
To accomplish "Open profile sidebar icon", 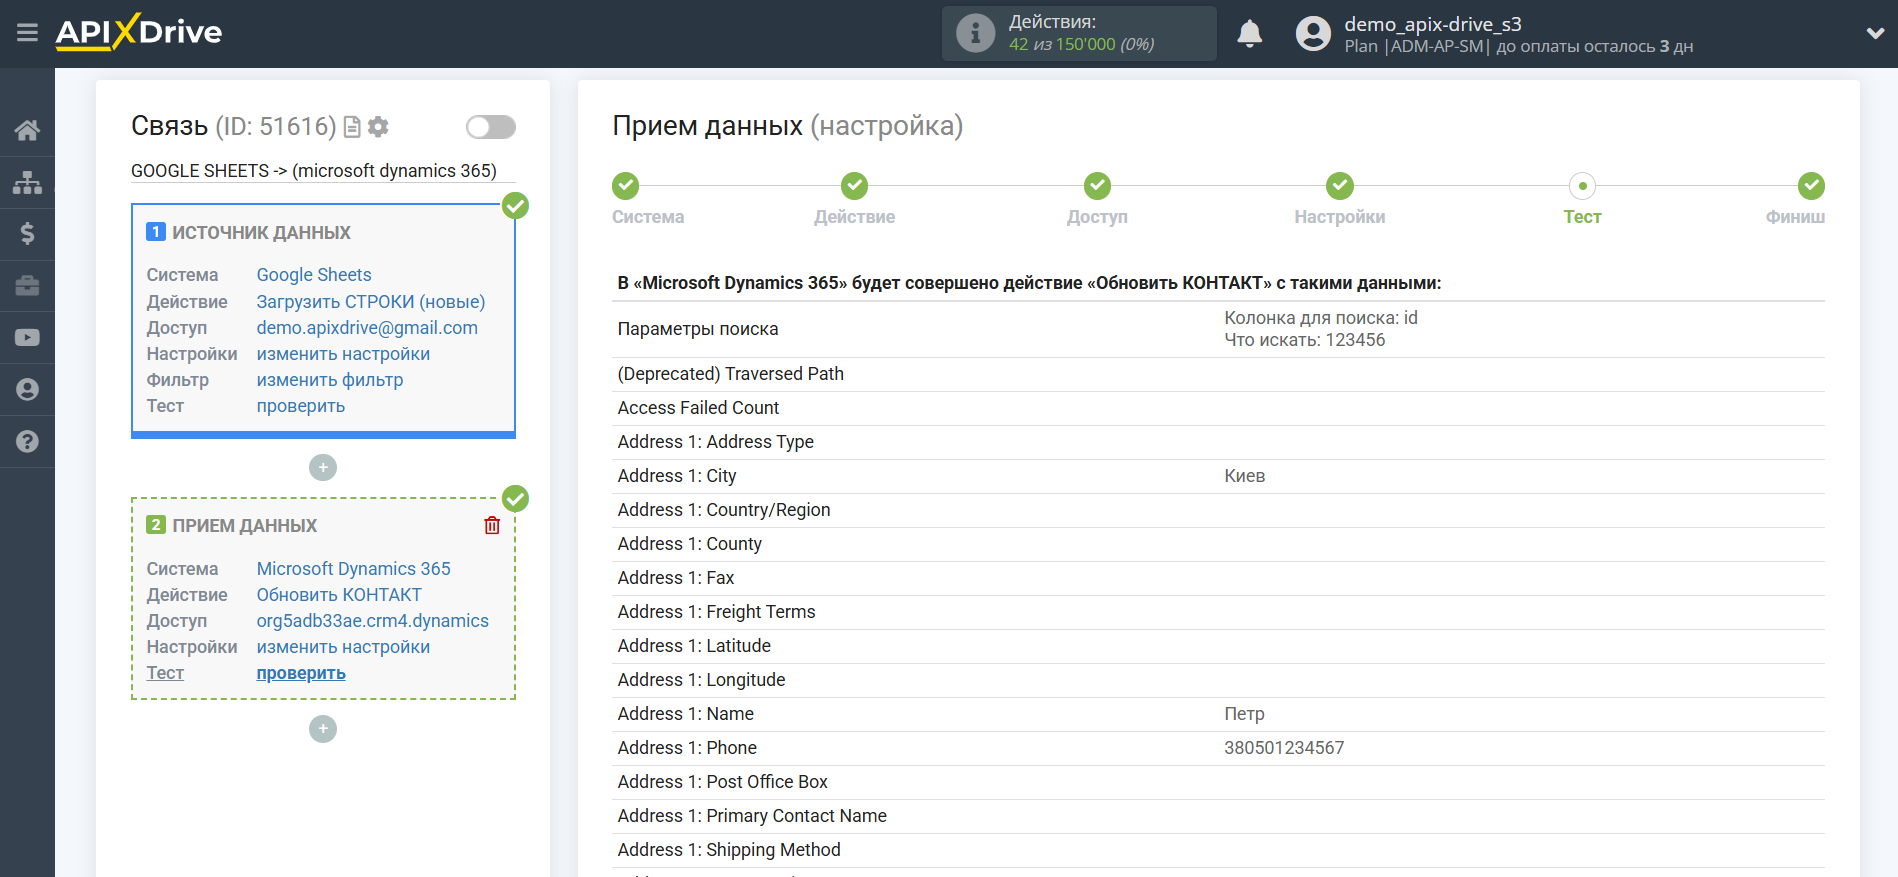I will (27, 389).
